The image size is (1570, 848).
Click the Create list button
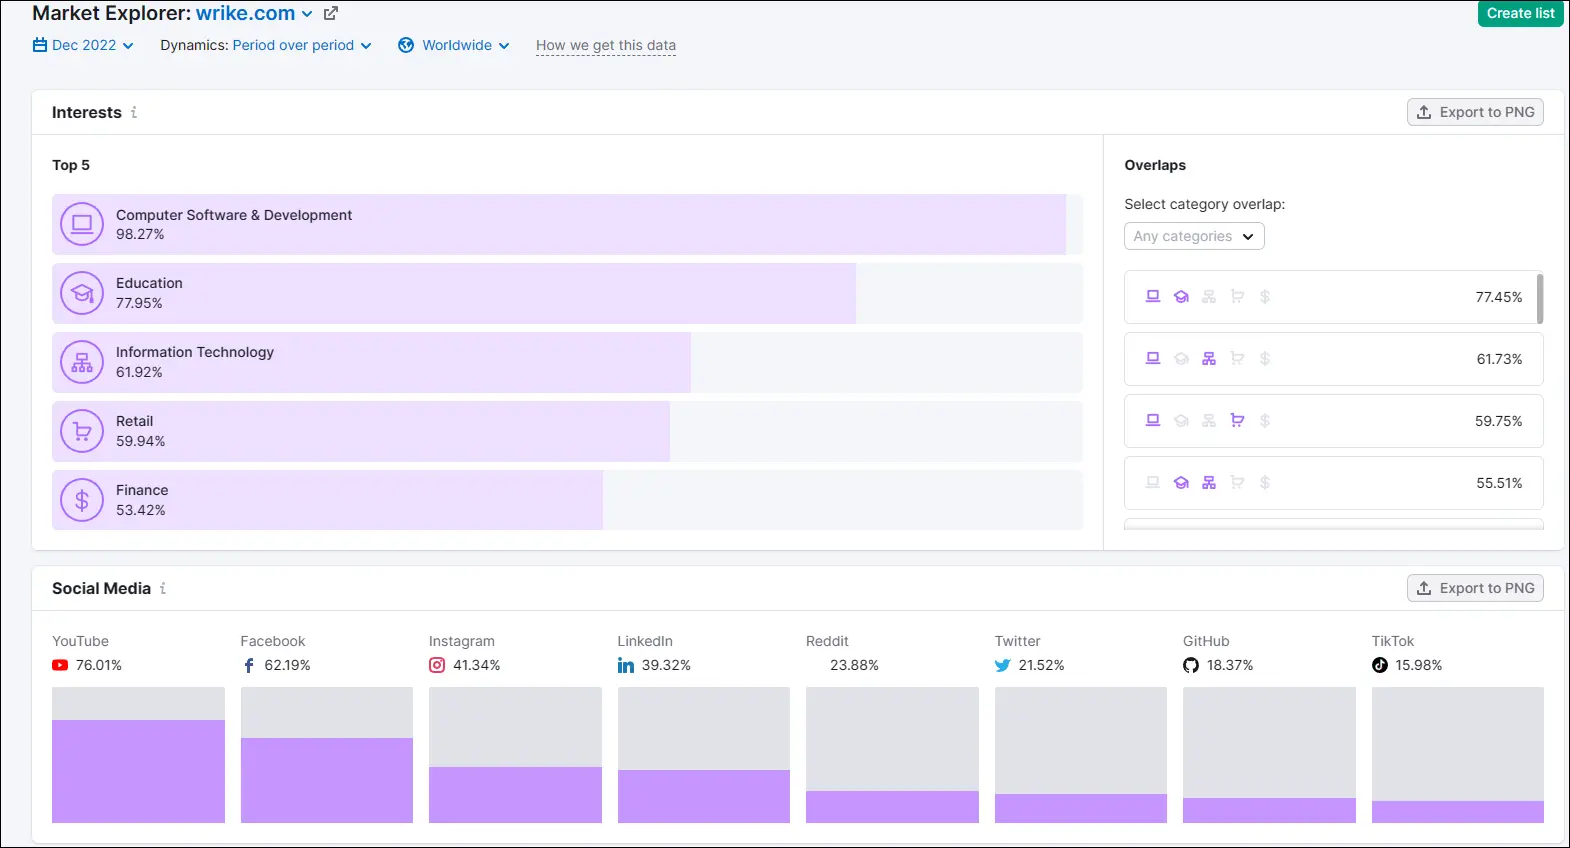click(x=1520, y=13)
